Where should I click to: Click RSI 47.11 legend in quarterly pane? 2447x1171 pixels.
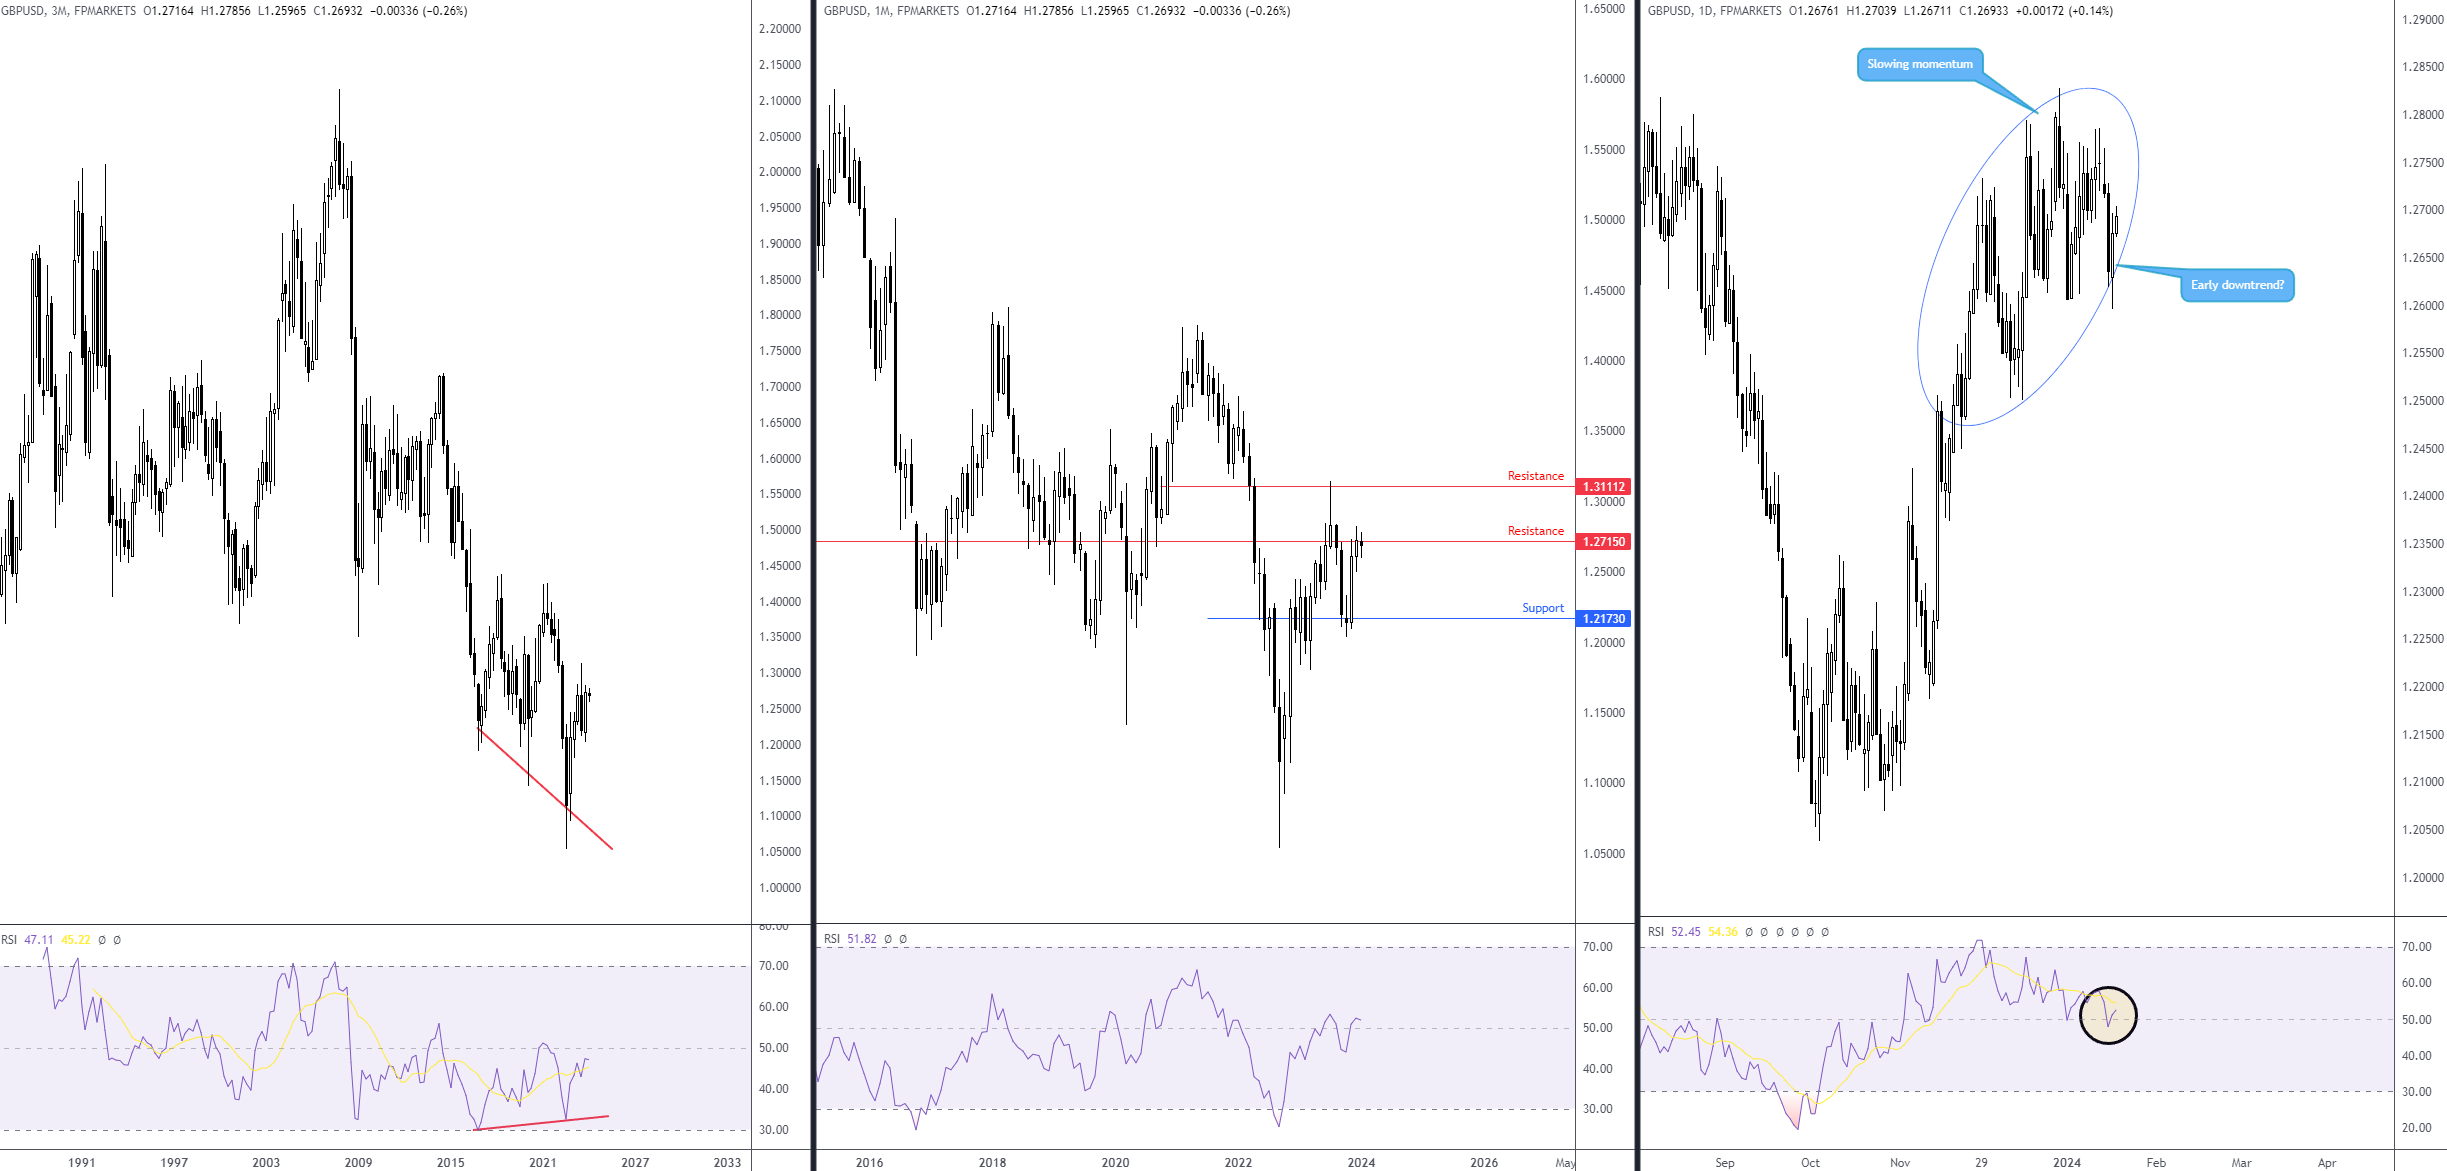(x=28, y=940)
